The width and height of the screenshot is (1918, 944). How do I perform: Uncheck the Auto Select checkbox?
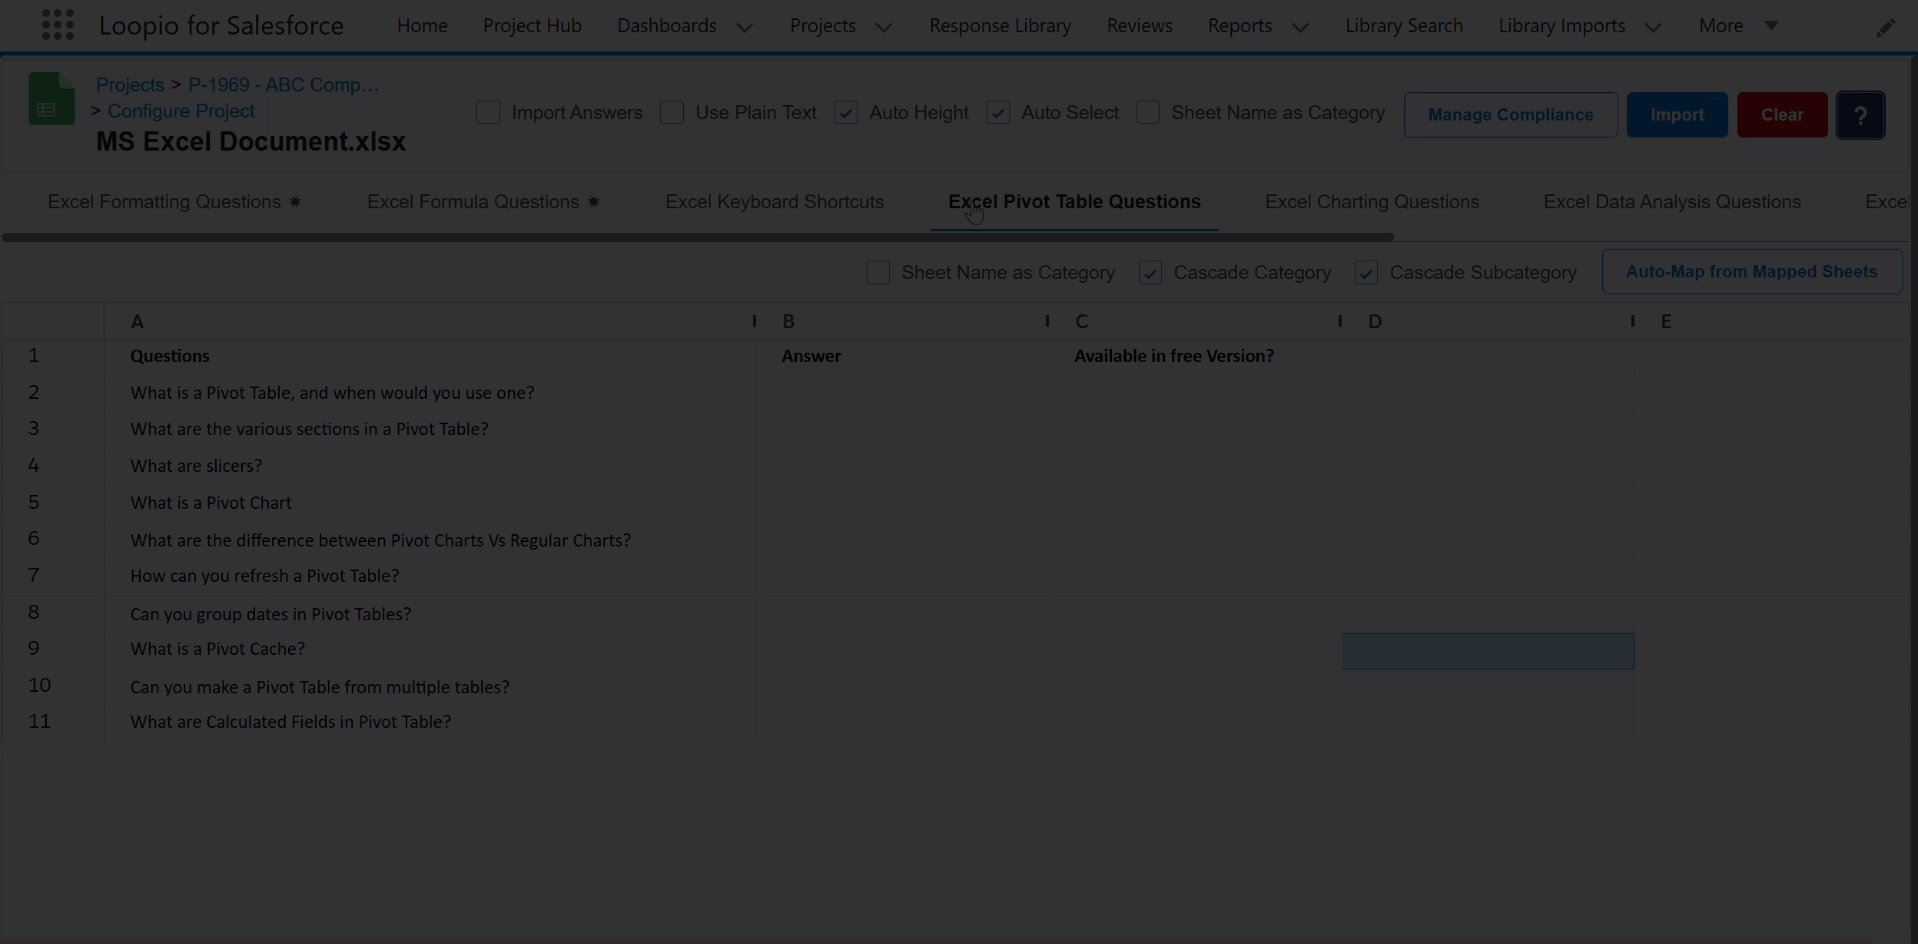coord(998,113)
